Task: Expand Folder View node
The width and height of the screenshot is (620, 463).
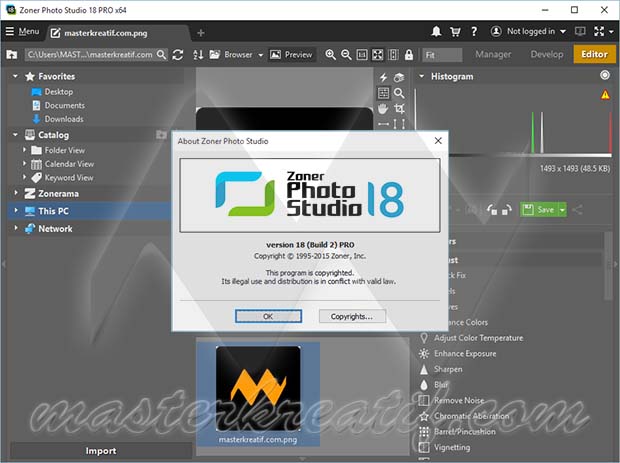Action: pos(25,150)
